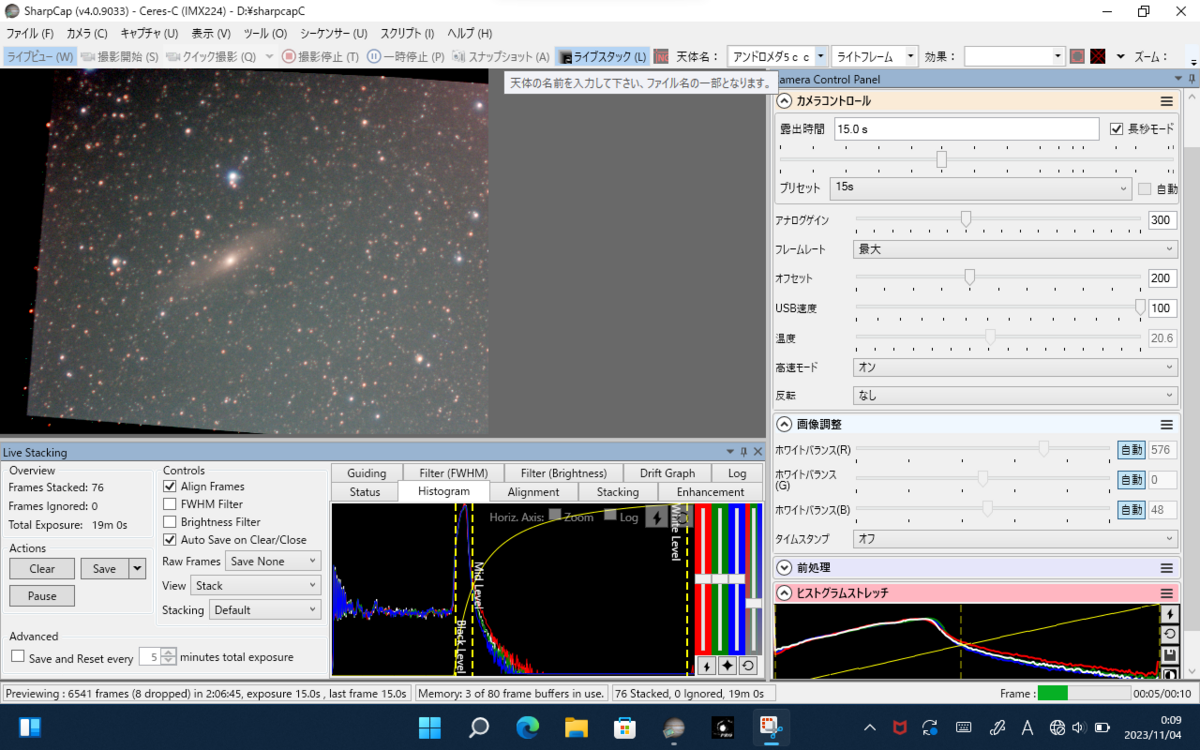Click the Windows search magnifier icon

479,726
